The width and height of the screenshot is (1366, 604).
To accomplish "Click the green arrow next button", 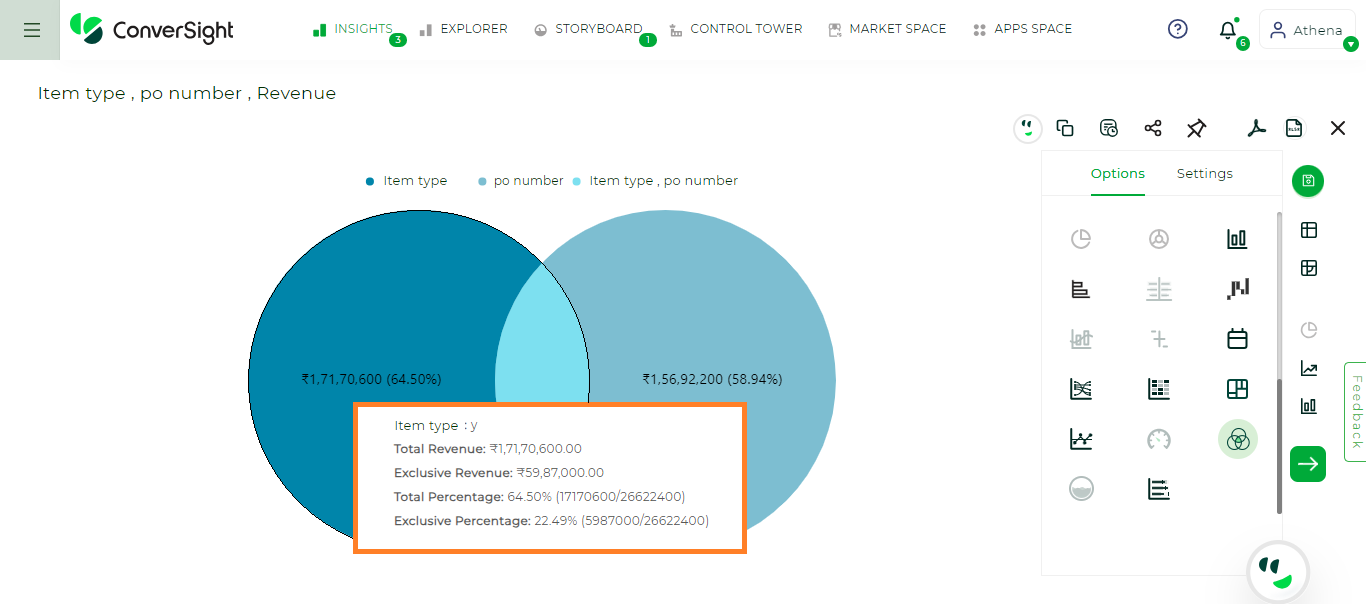I will (x=1308, y=463).
